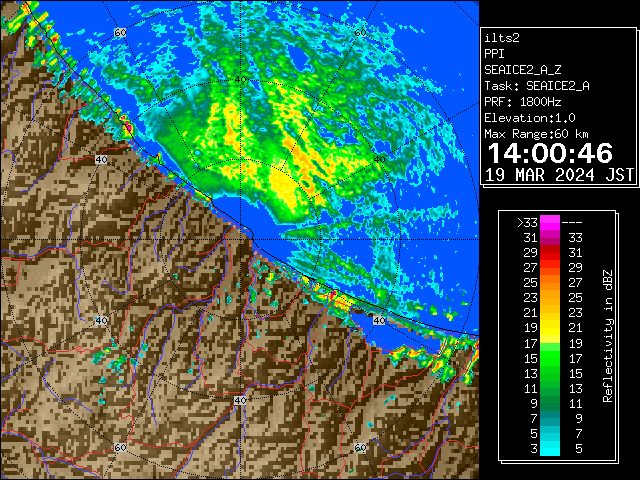Click the yellow 19–21 dBZ color swatch
Viewport: 640px width, 480px height.
[550, 328]
